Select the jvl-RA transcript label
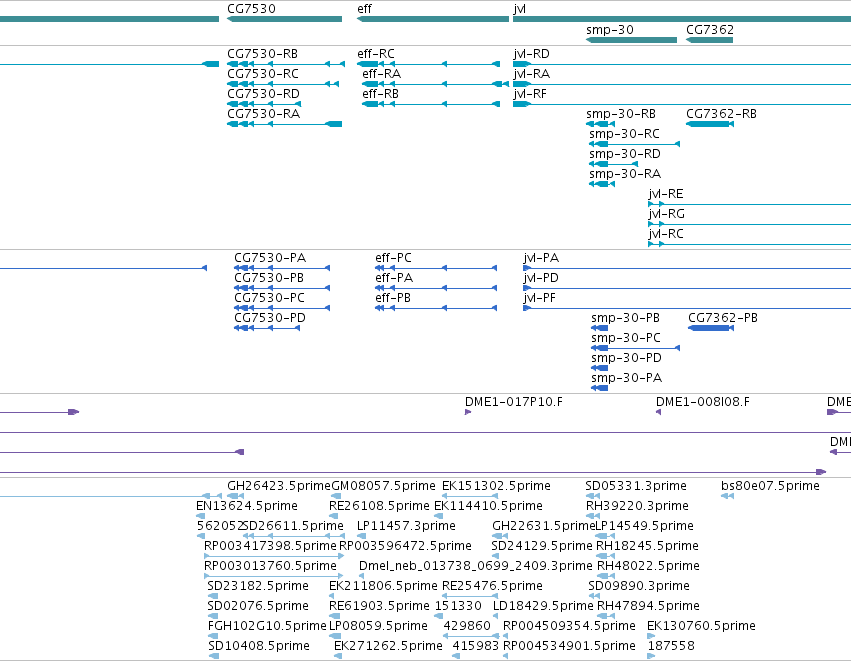Image resolution: width=851 pixels, height=661 pixels. tap(531, 74)
